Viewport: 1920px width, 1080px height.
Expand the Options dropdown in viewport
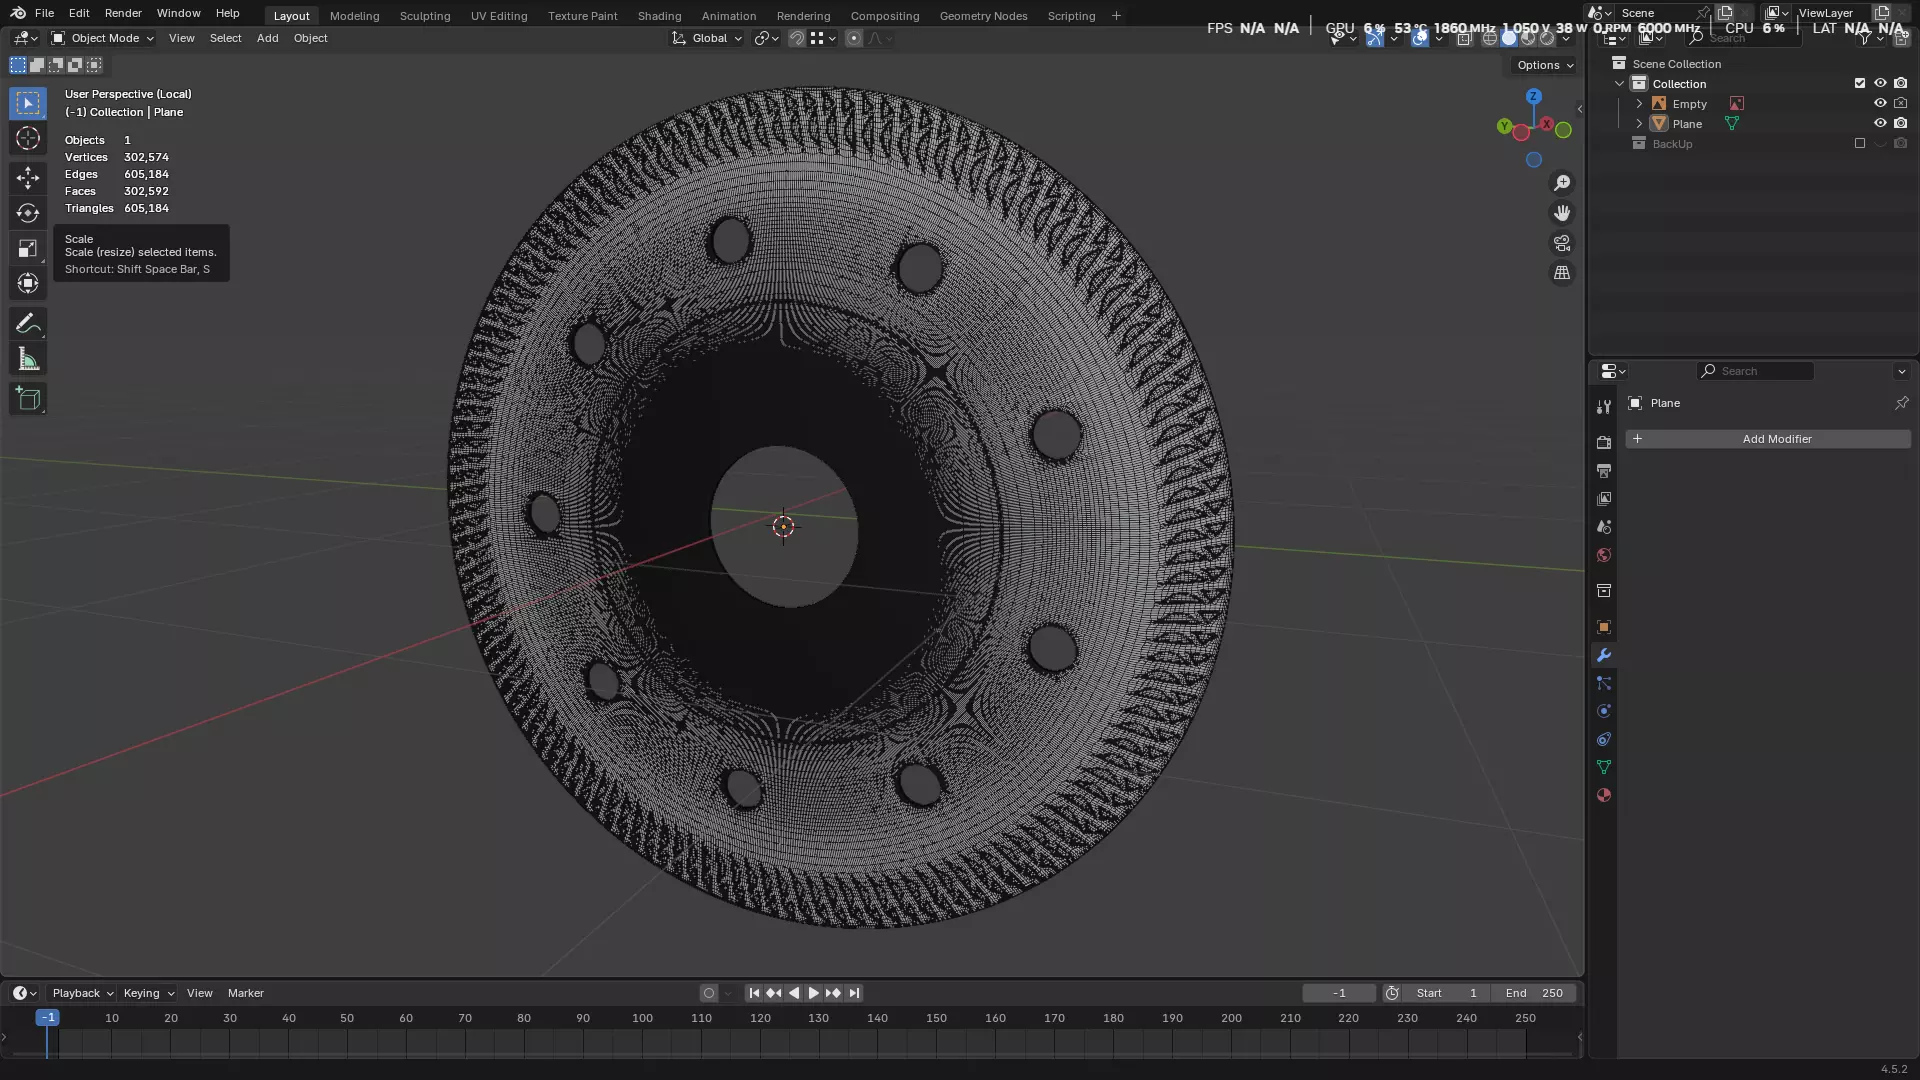point(1544,65)
